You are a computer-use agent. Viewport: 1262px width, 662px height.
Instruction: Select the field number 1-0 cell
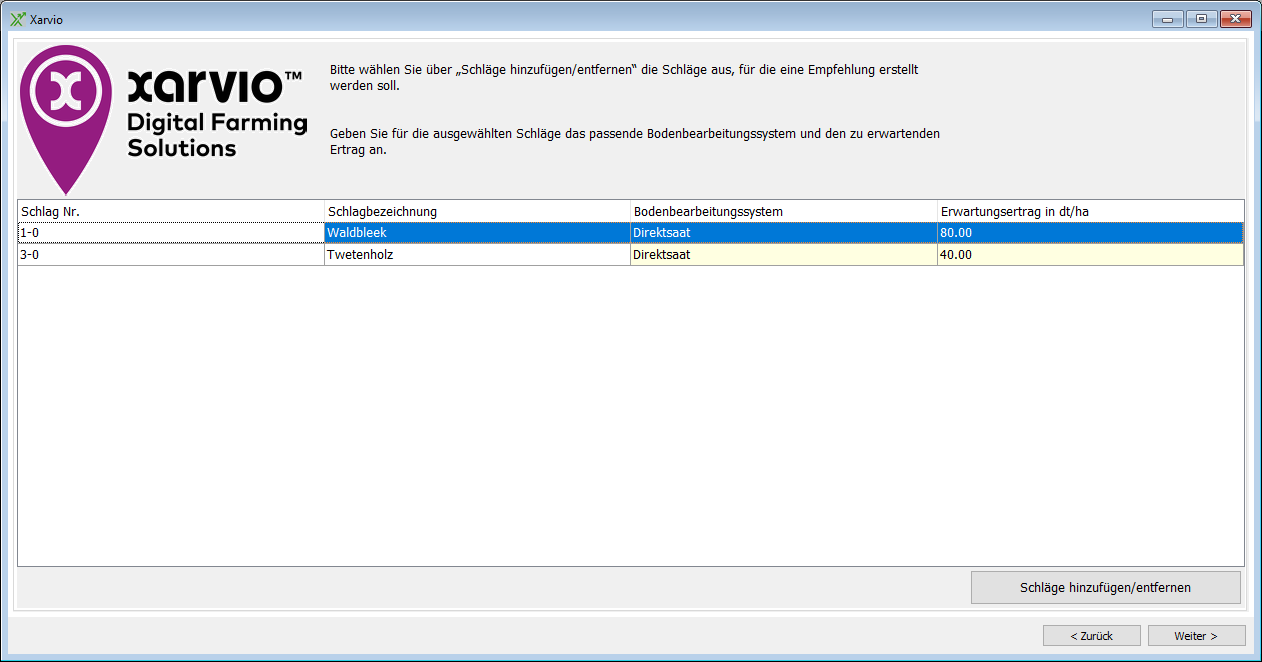pos(170,233)
